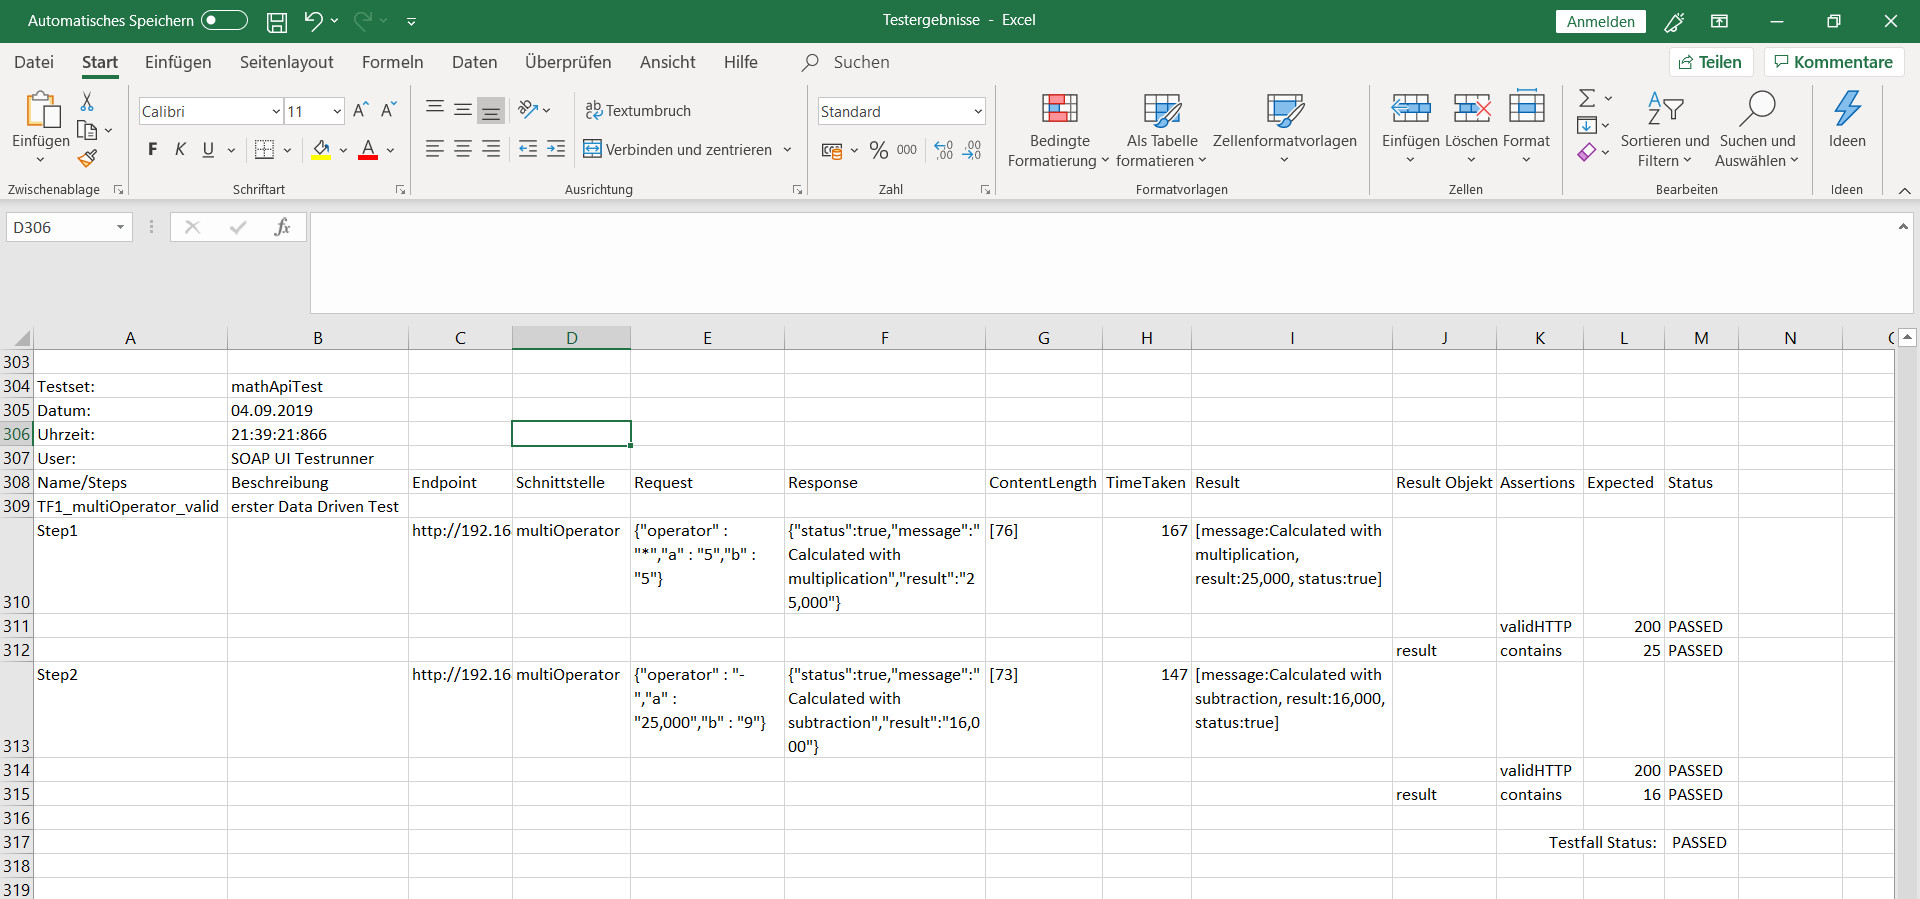Click the percent style icon

tap(879, 150)
